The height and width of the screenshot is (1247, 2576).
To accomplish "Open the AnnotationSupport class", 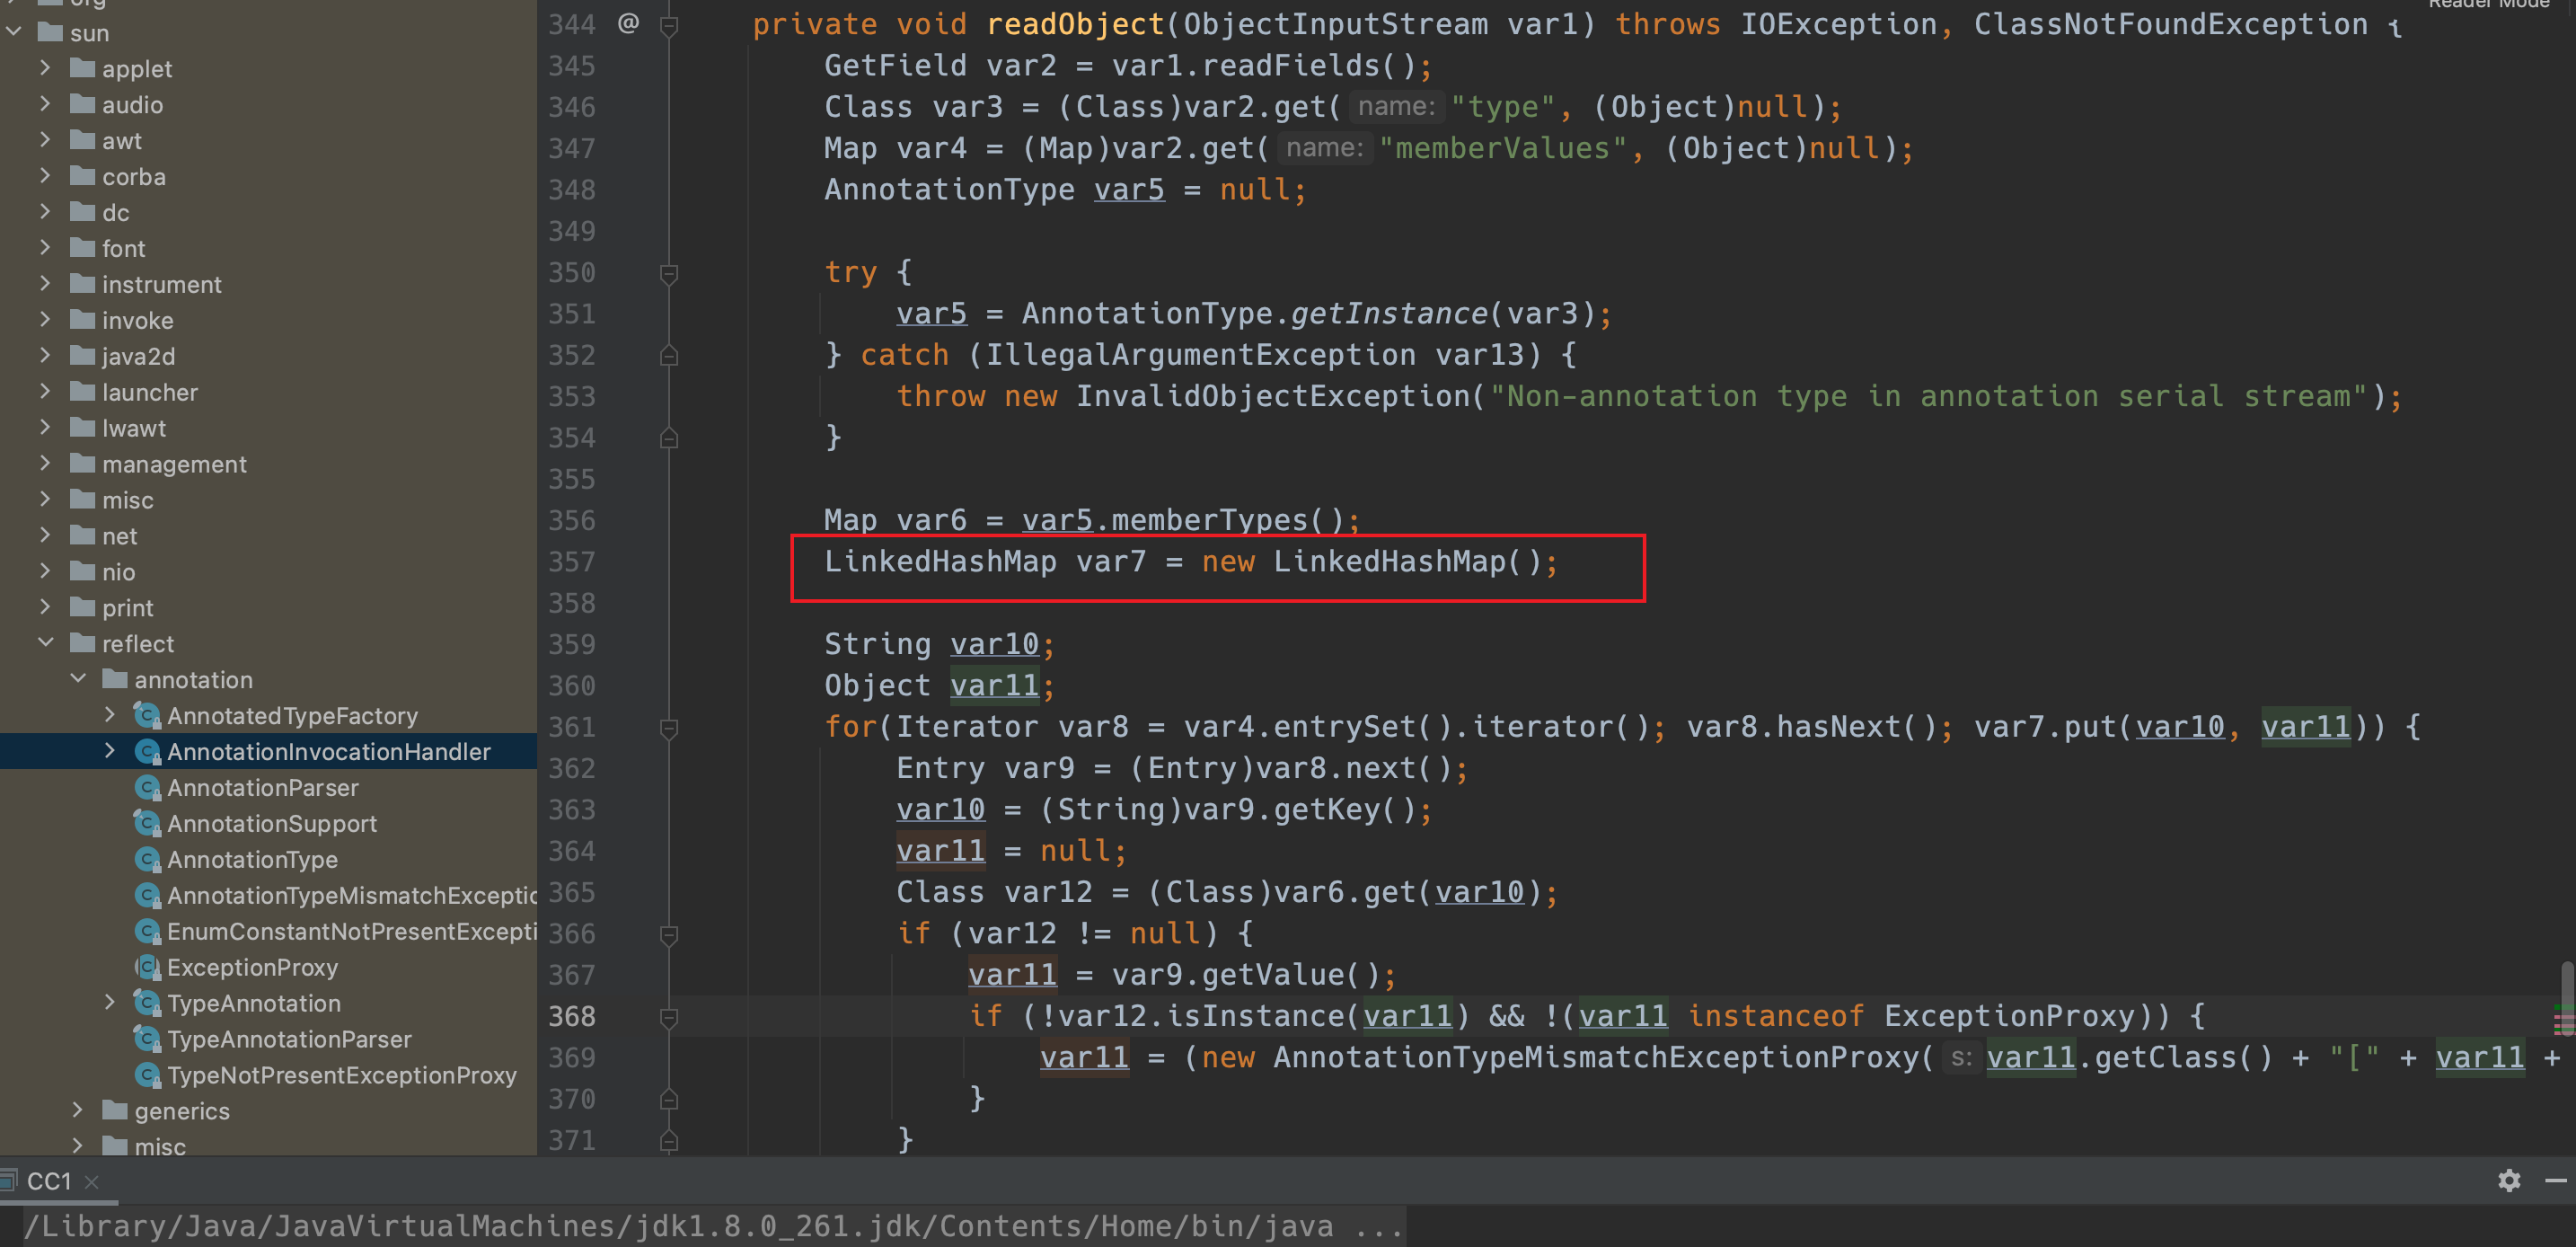I will pos(271,824).
